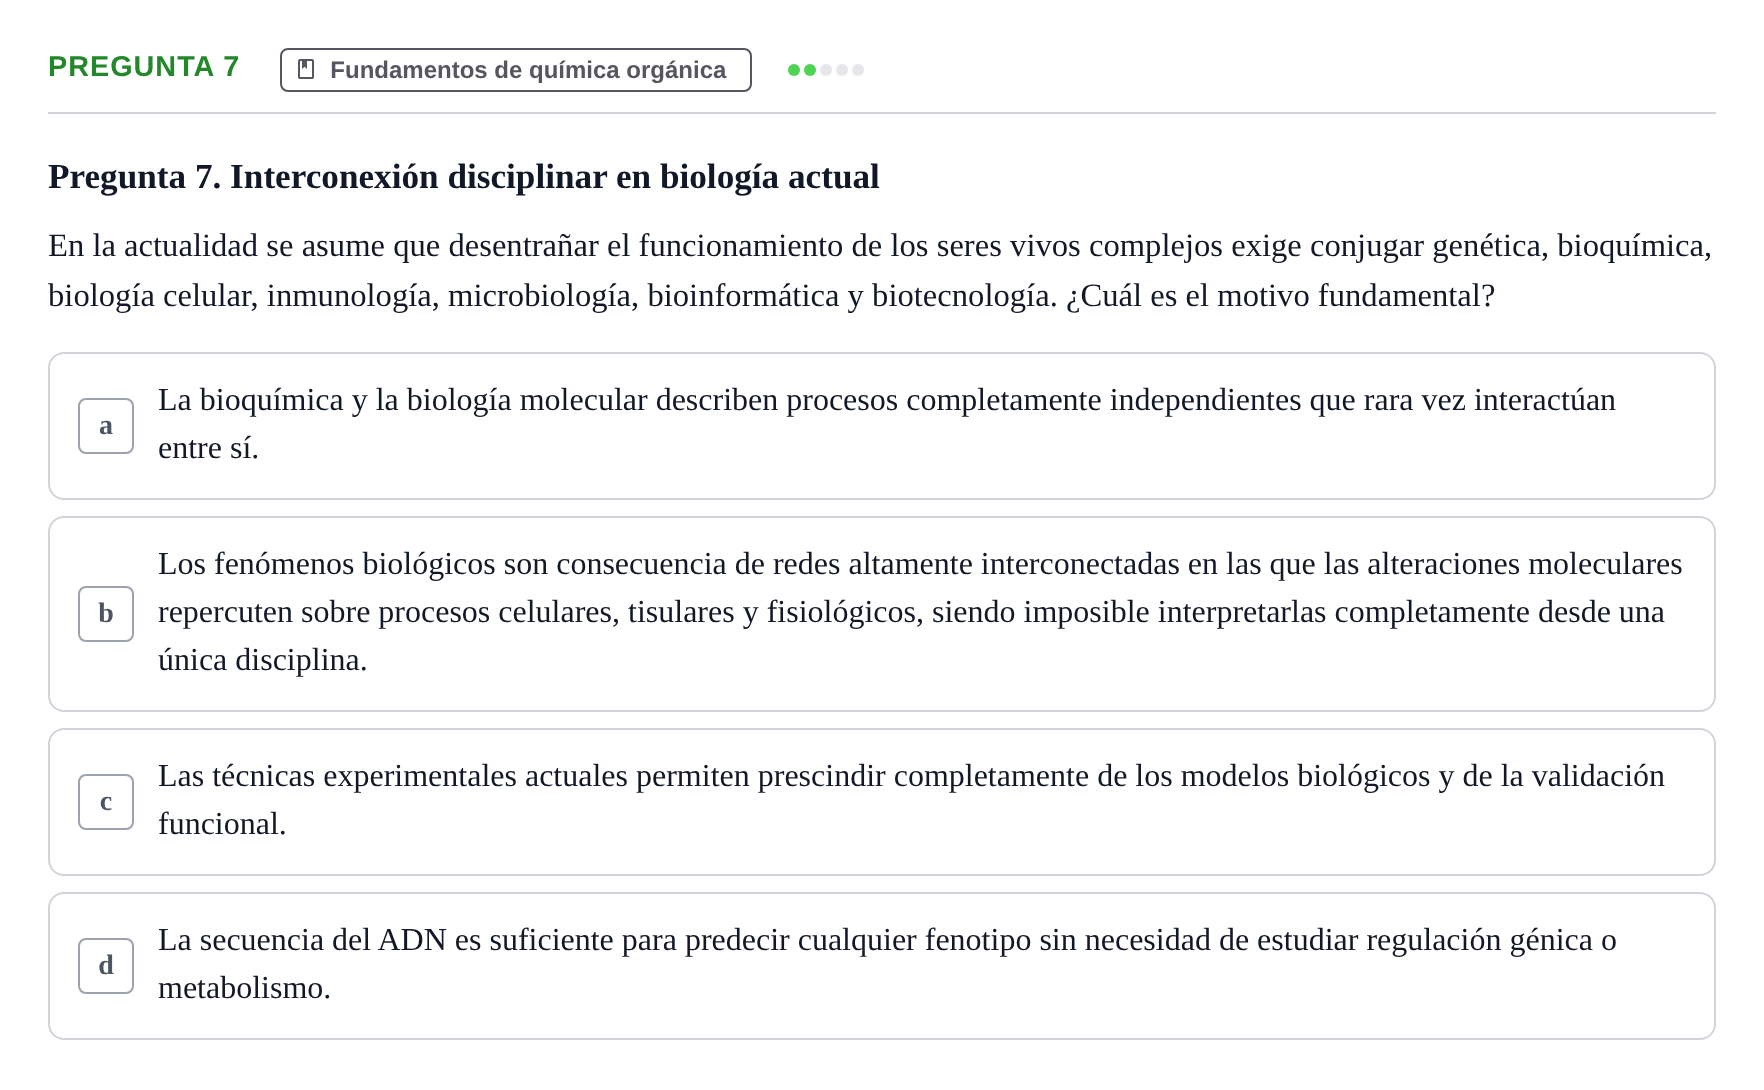Click answer text 'La secuencia del ADN es suficiente...'

887,964
